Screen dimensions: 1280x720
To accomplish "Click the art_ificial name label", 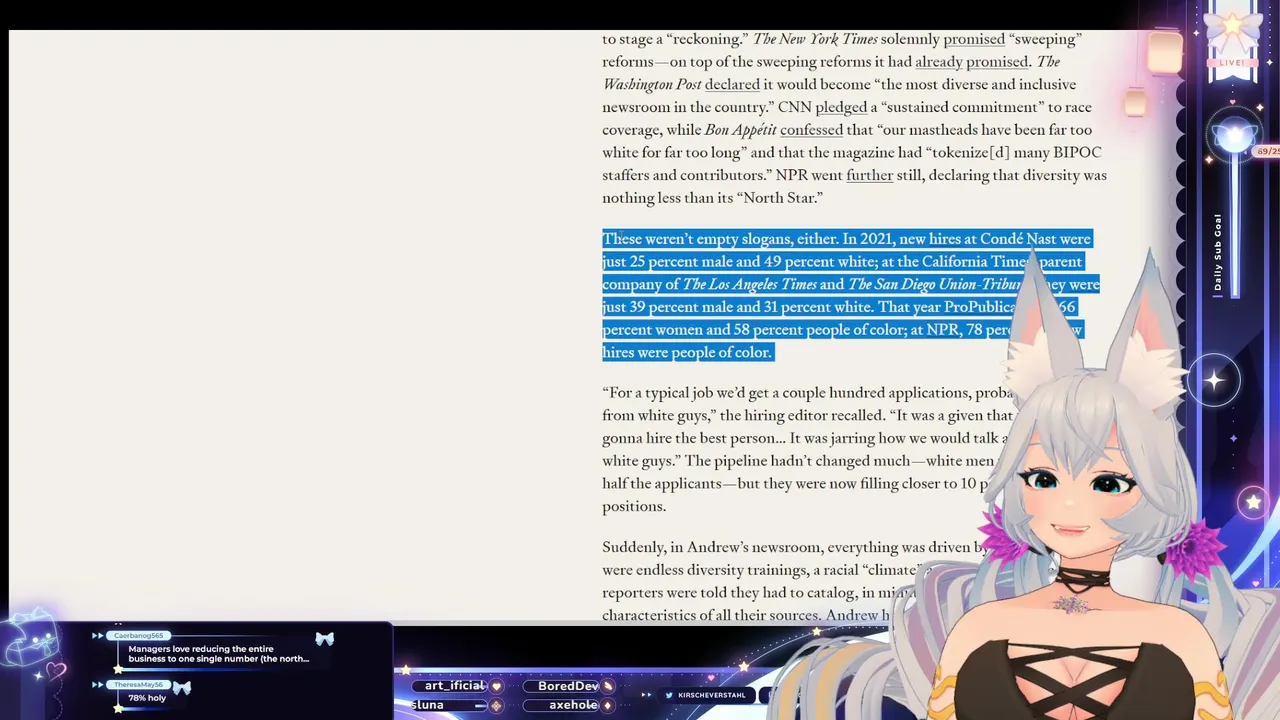I will (x=454, y=686).
